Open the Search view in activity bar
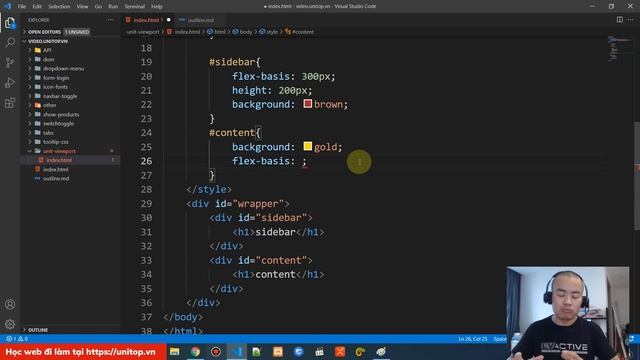The height and width of the screenshot is (360, 640). [x=10, y=42]
